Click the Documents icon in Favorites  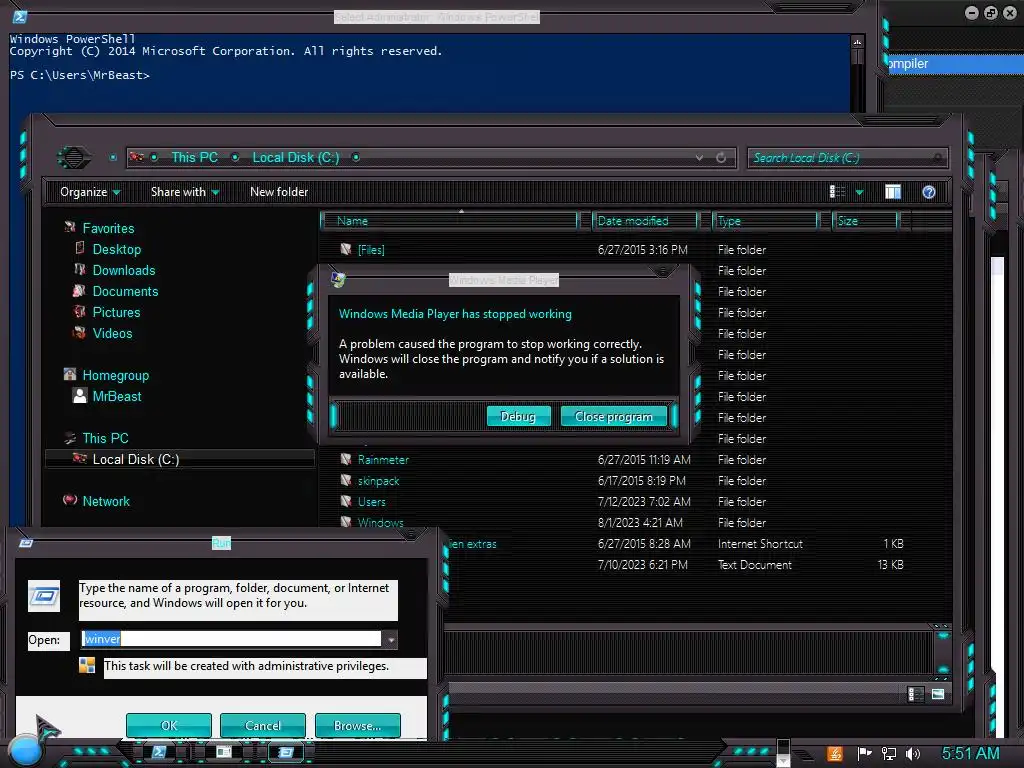tap(80, 291)
